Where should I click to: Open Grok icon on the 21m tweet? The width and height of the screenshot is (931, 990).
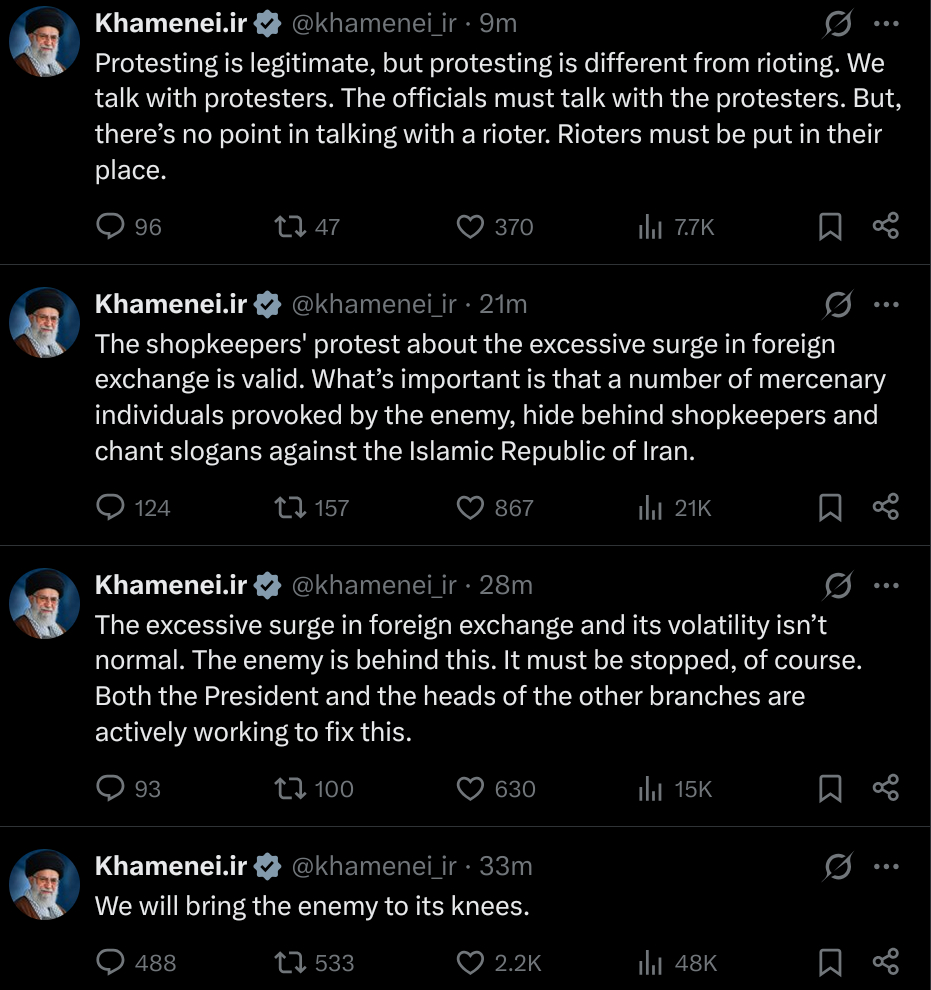pyautogui.click(x=838, y=304)
